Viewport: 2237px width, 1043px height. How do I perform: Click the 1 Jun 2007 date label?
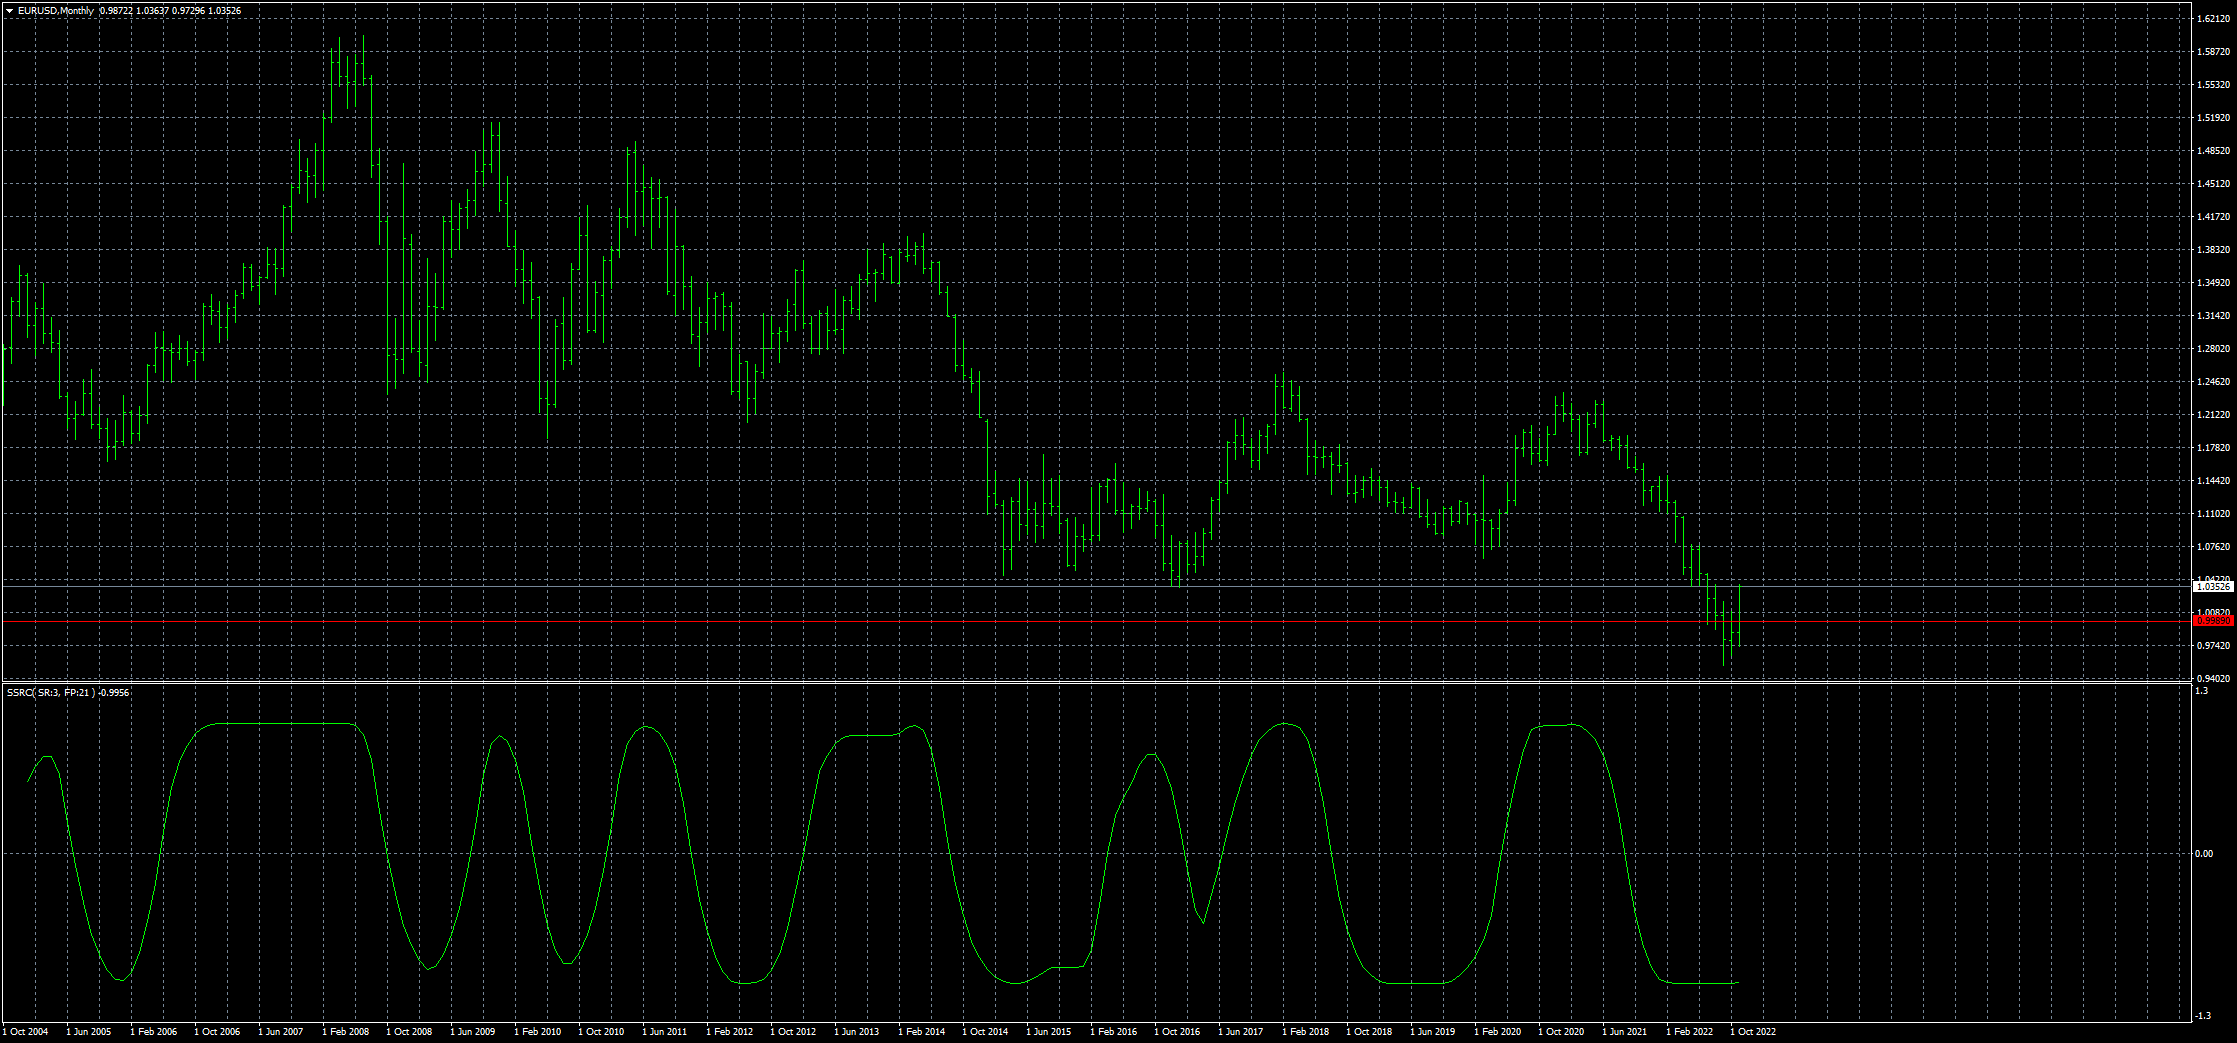coord(281,1032)
